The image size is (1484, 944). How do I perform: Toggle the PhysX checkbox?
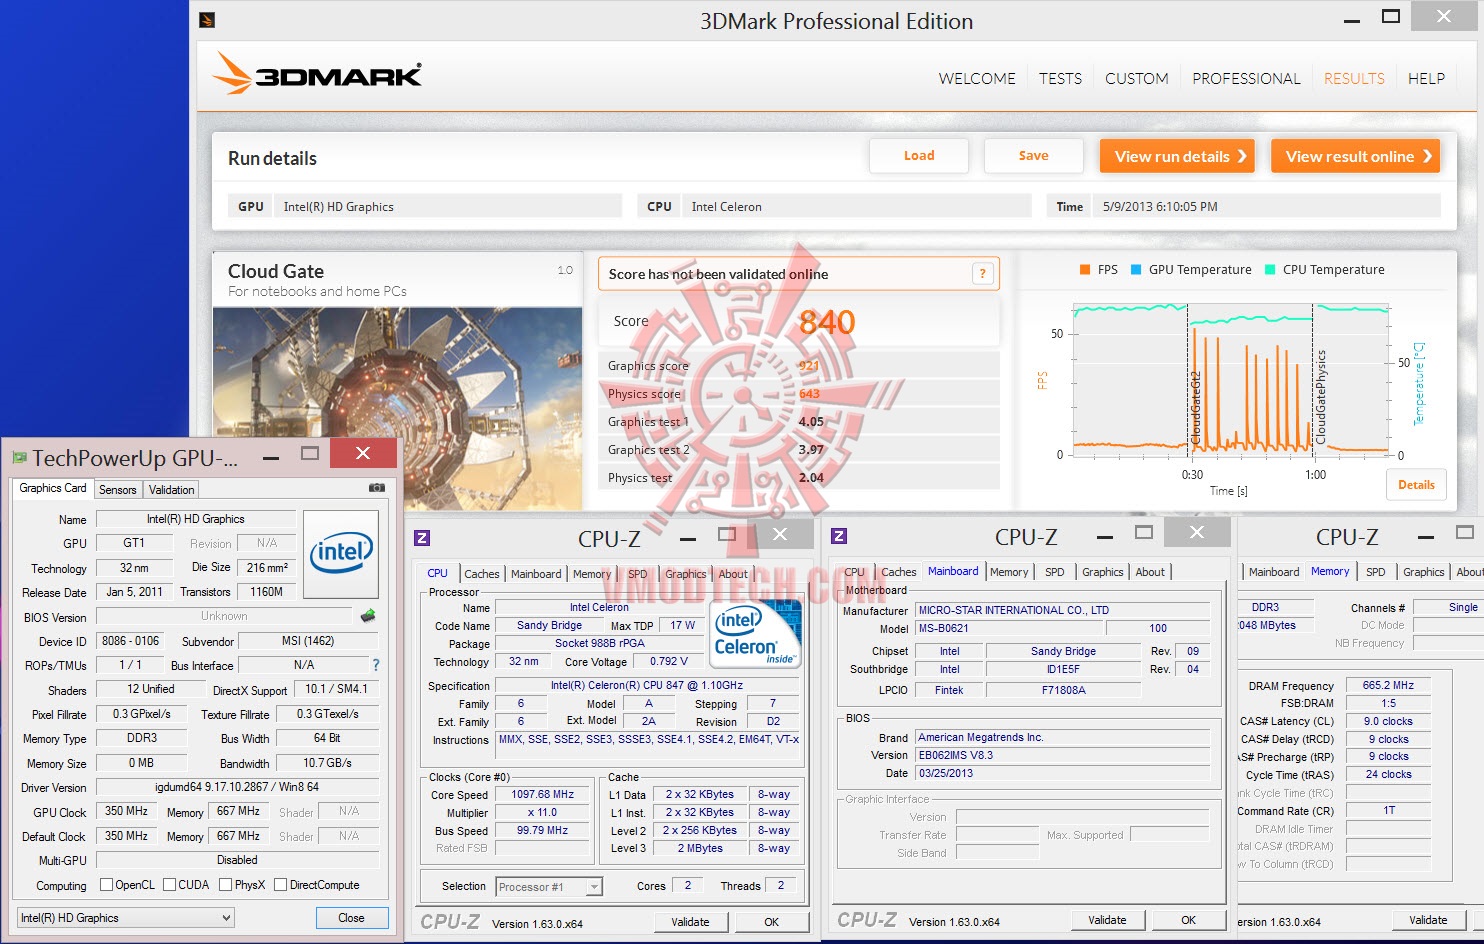(226, 885)
